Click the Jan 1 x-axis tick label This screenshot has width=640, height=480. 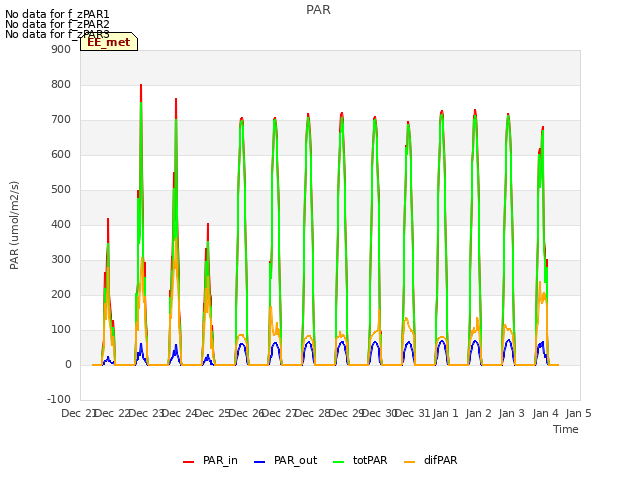tap(445, 413)
